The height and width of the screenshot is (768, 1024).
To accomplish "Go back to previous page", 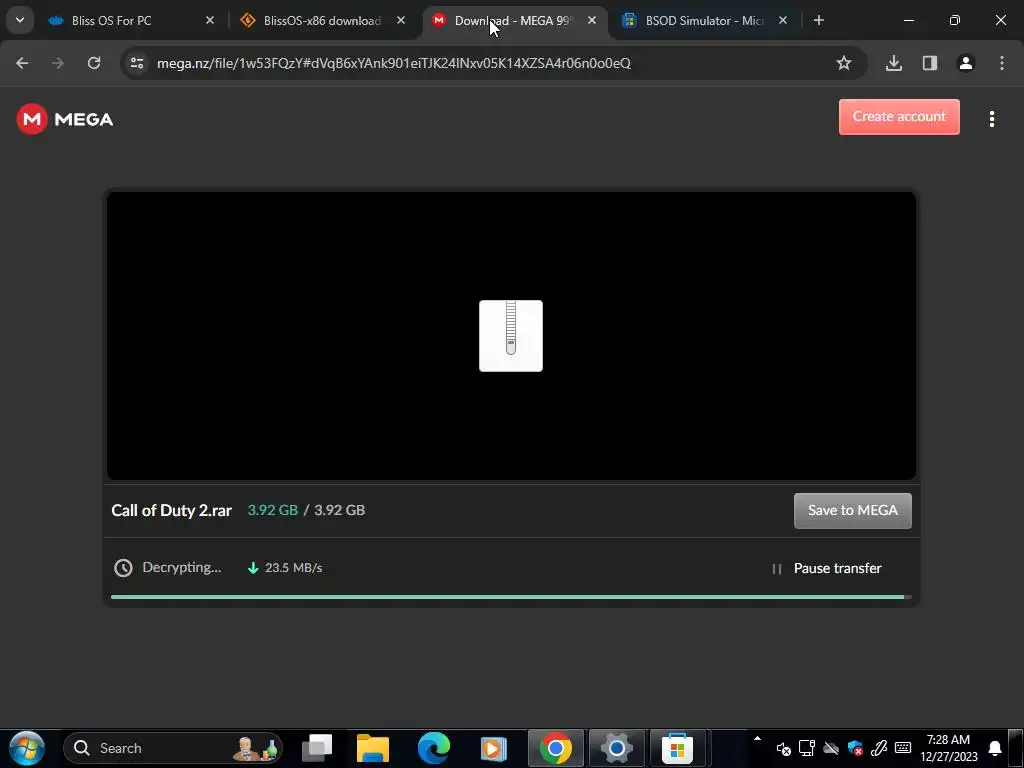I will [x=22, y=63].
